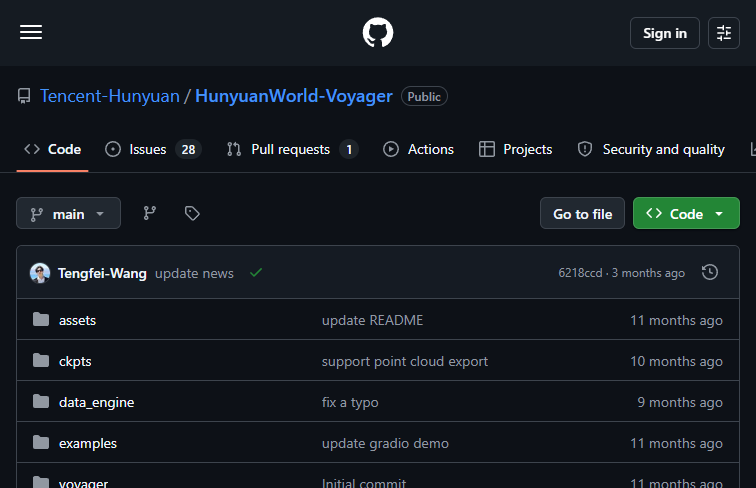
Task: Open commit history clock icon
Action: 710,272
